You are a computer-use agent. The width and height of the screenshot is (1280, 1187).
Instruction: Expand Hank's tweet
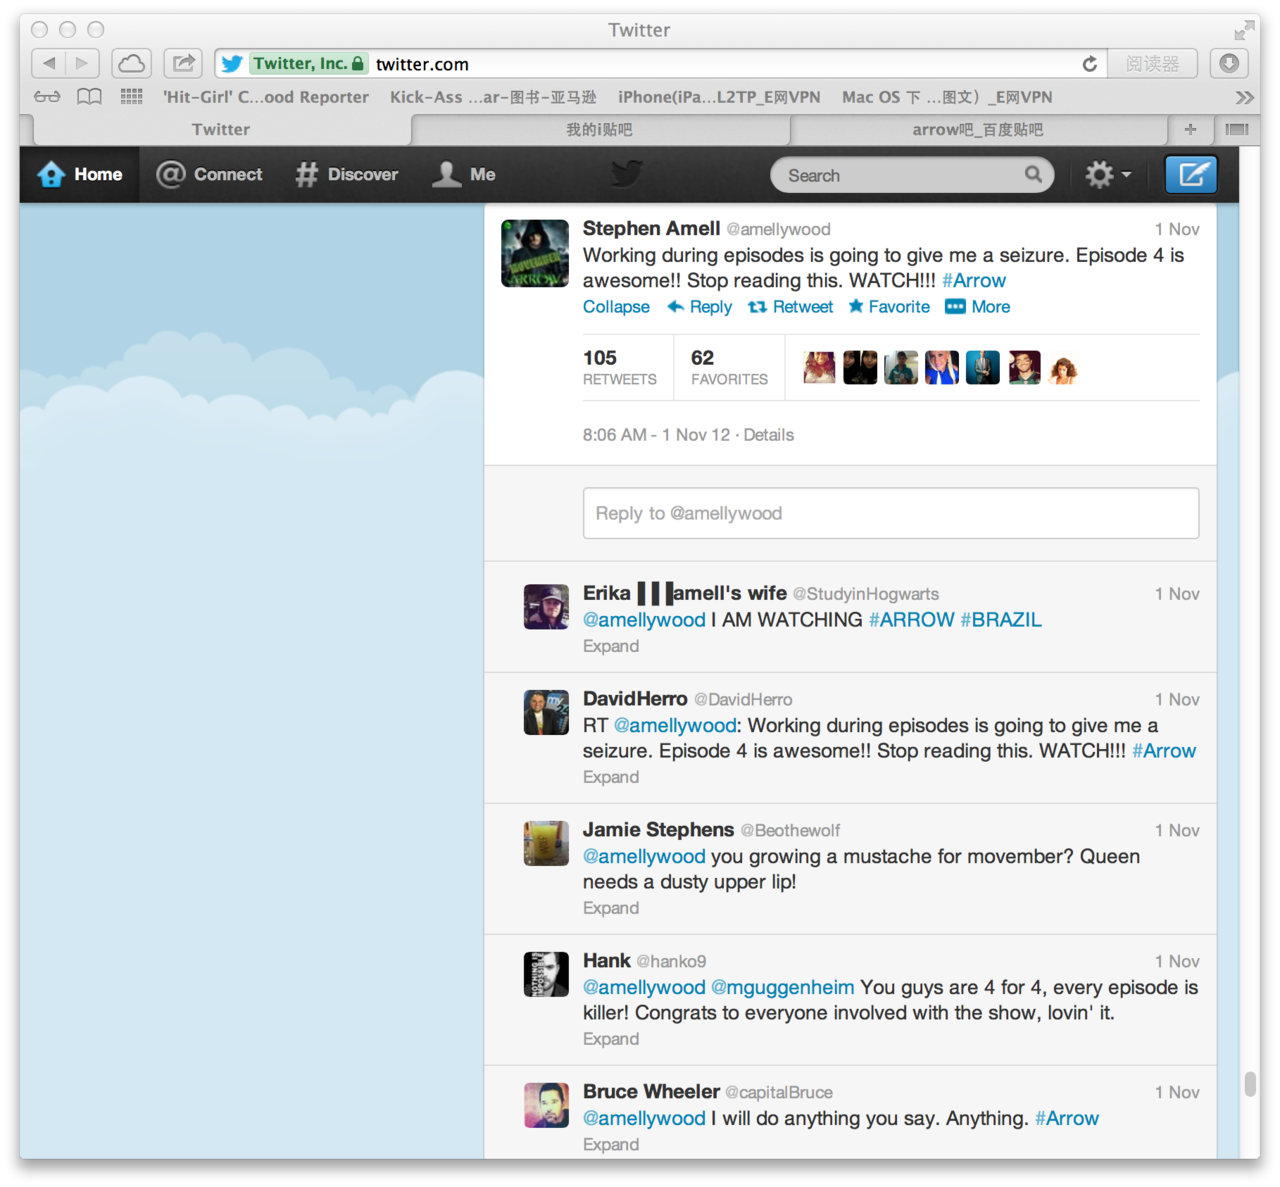pyautogui.click(x=611, y=1039)
